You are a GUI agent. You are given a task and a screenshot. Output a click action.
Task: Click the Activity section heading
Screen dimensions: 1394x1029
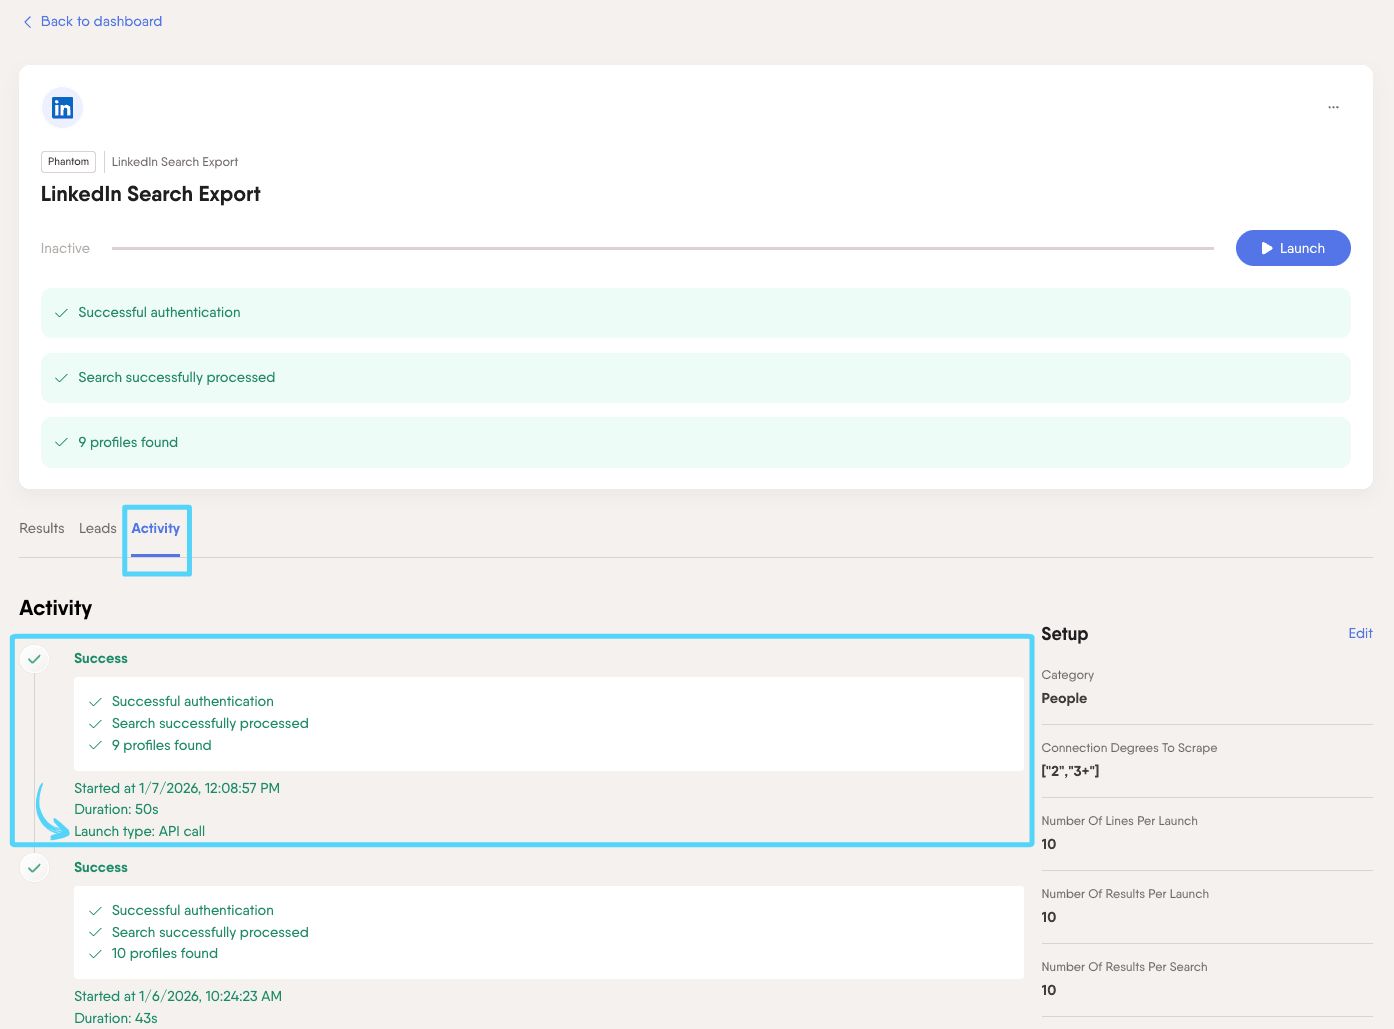56,608
